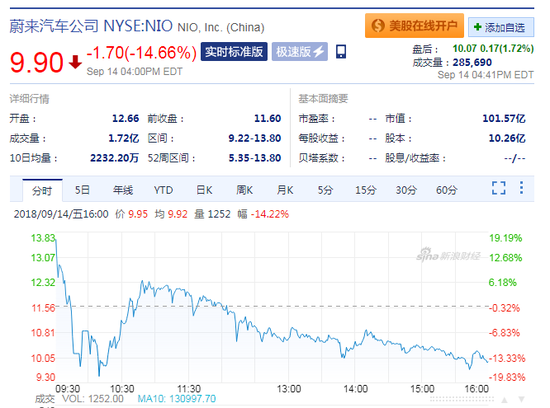
Task: Click the change value -1.70(-14.66%)
Action: [141, 53]
